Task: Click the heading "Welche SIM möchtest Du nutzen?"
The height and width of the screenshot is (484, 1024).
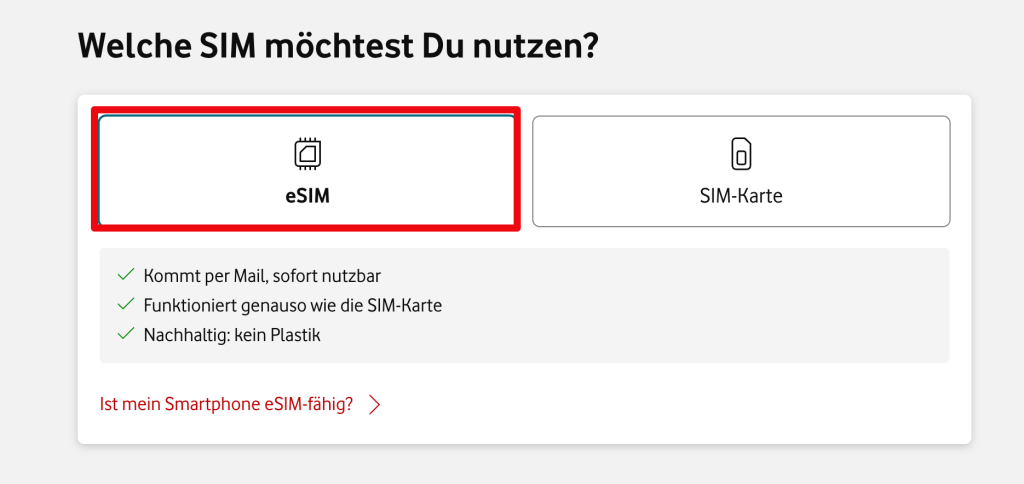Action: (x=337, y=47)
